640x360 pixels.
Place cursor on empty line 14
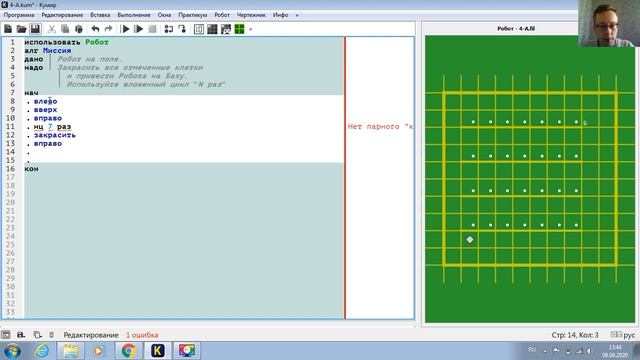(x=184, y=152)
